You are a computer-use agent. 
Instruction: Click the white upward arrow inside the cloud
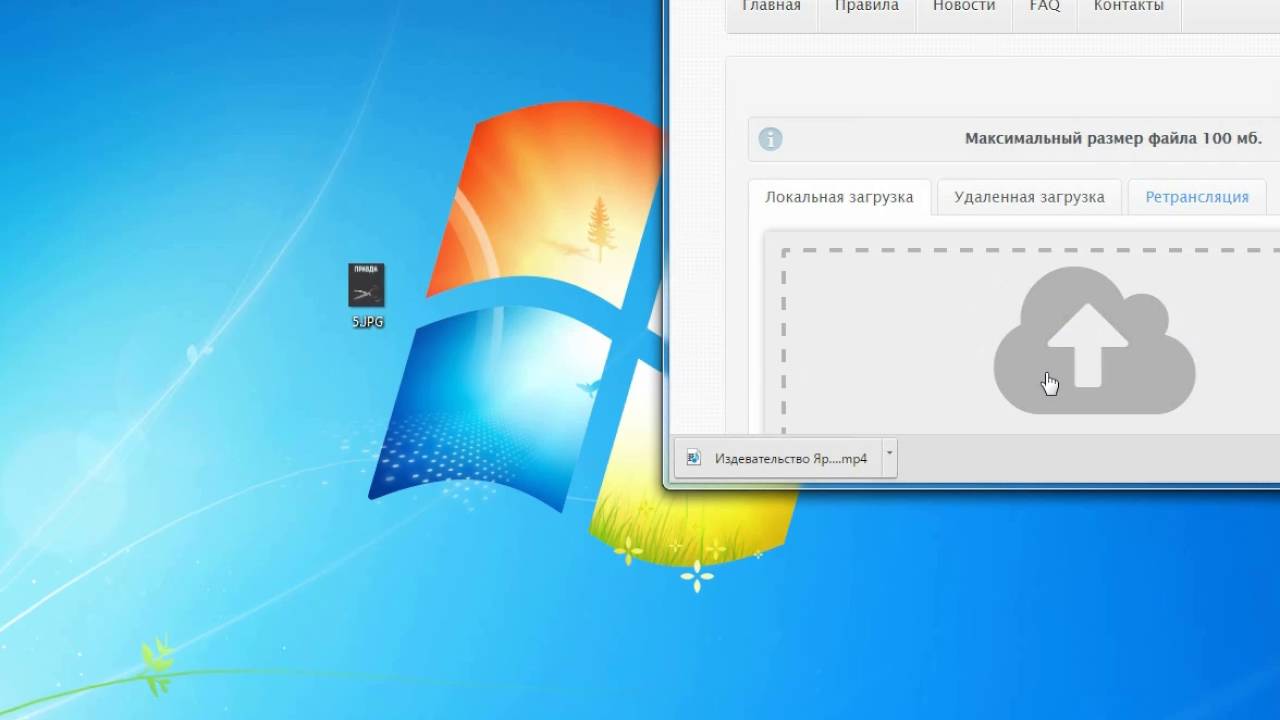(x=1088, y=345)
